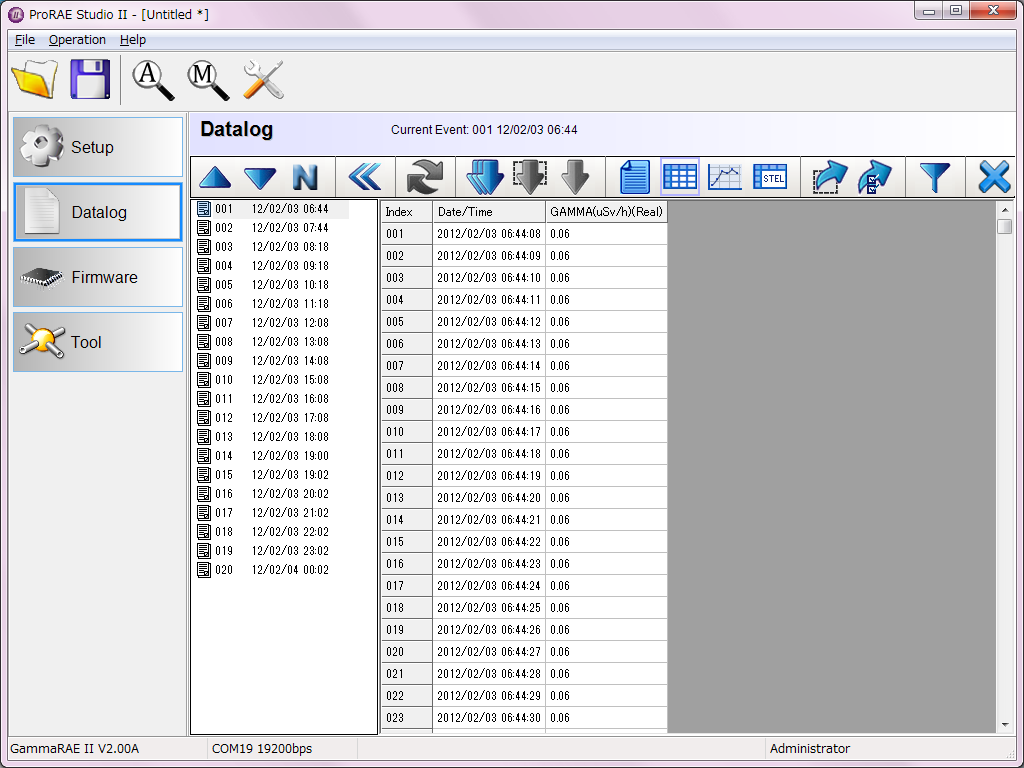1024x768 pixels.
Task: Open a file with the folder icon
Action: (35, 79)
